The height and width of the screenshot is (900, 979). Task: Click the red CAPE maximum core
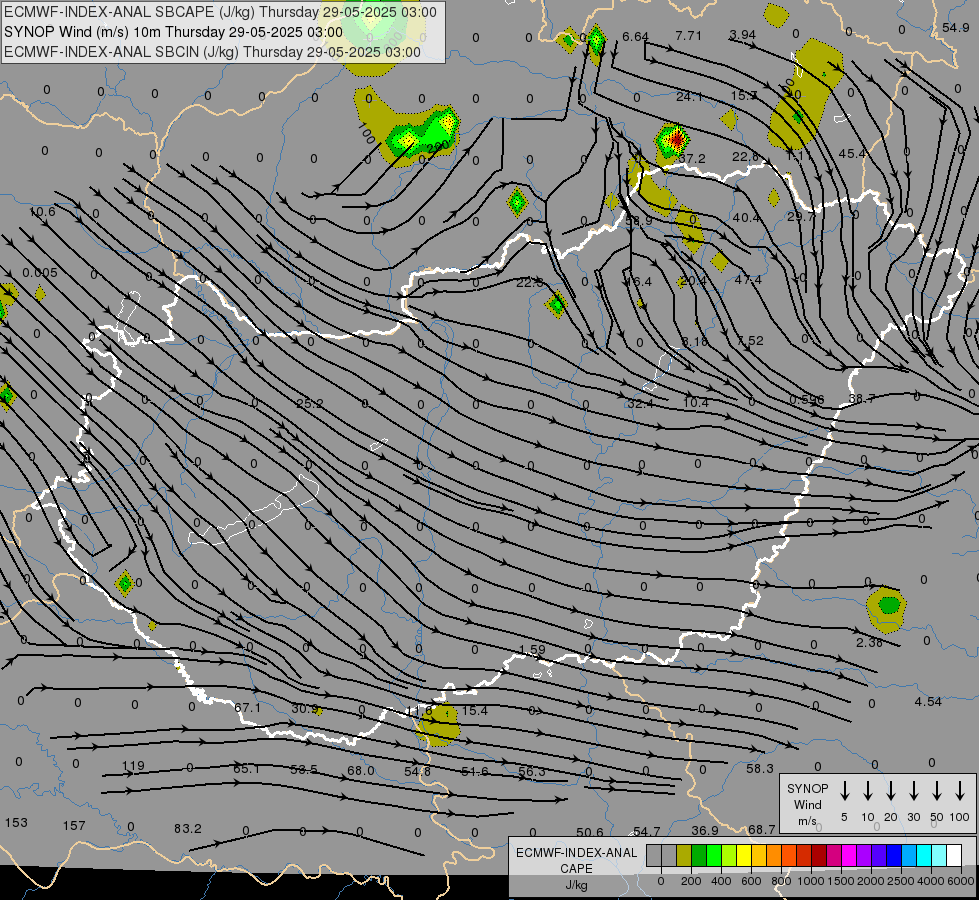point(676,140)
